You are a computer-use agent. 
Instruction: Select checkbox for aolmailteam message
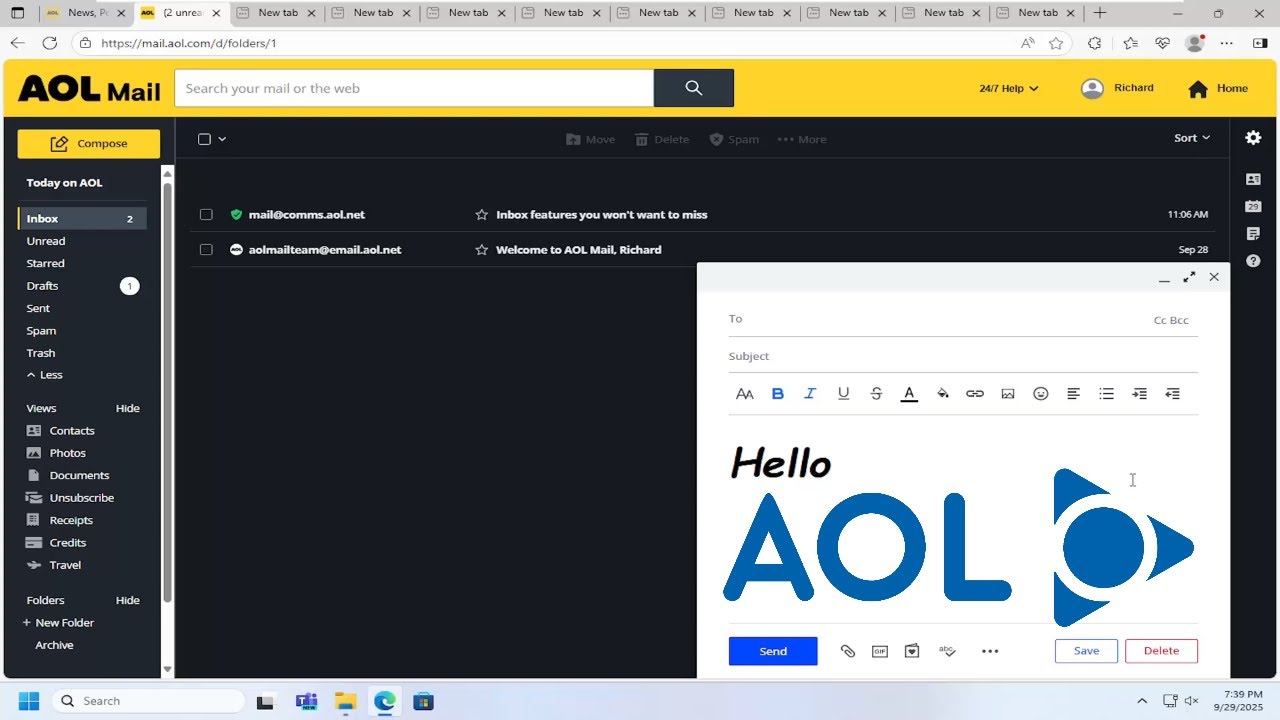click(206, 249)
